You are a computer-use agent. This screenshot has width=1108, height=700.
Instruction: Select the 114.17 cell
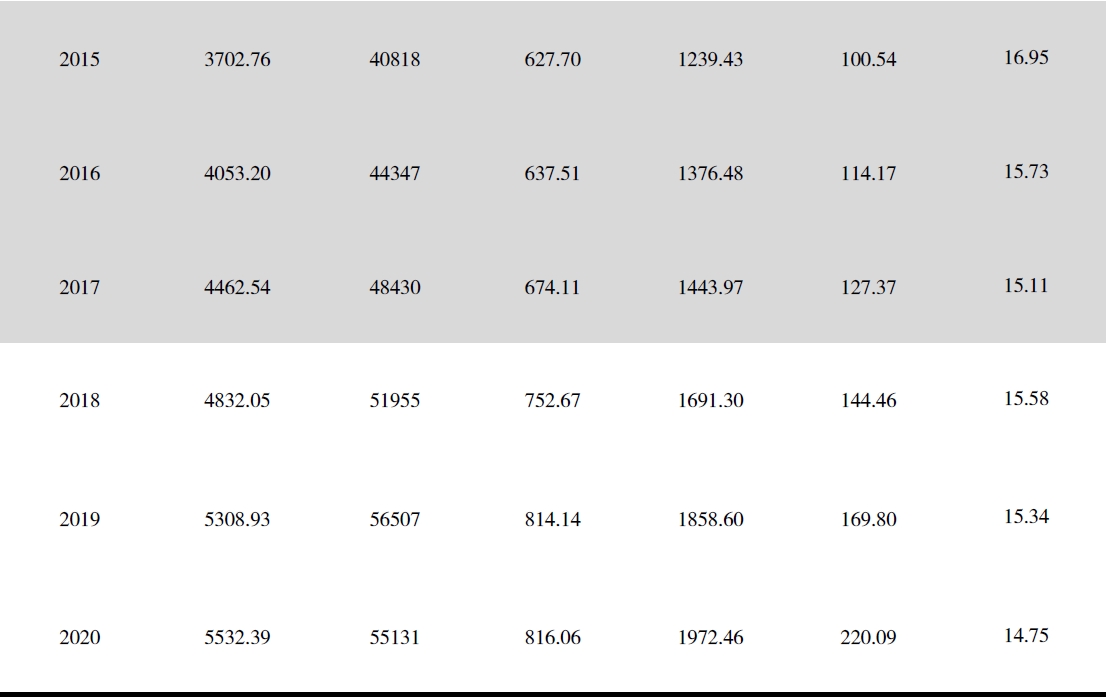tap(868, 173)
